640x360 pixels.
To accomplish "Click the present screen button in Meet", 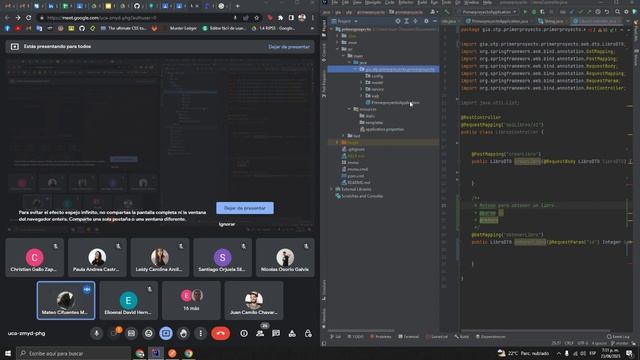I will pyautogui.click(x=166, y=333).
